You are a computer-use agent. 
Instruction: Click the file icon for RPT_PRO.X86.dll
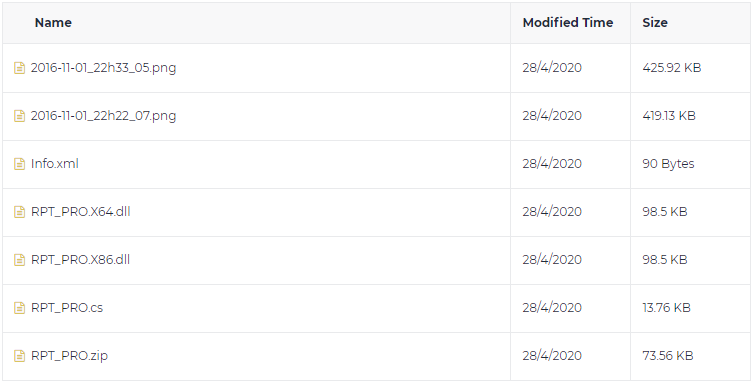click(x=19, y=260)
